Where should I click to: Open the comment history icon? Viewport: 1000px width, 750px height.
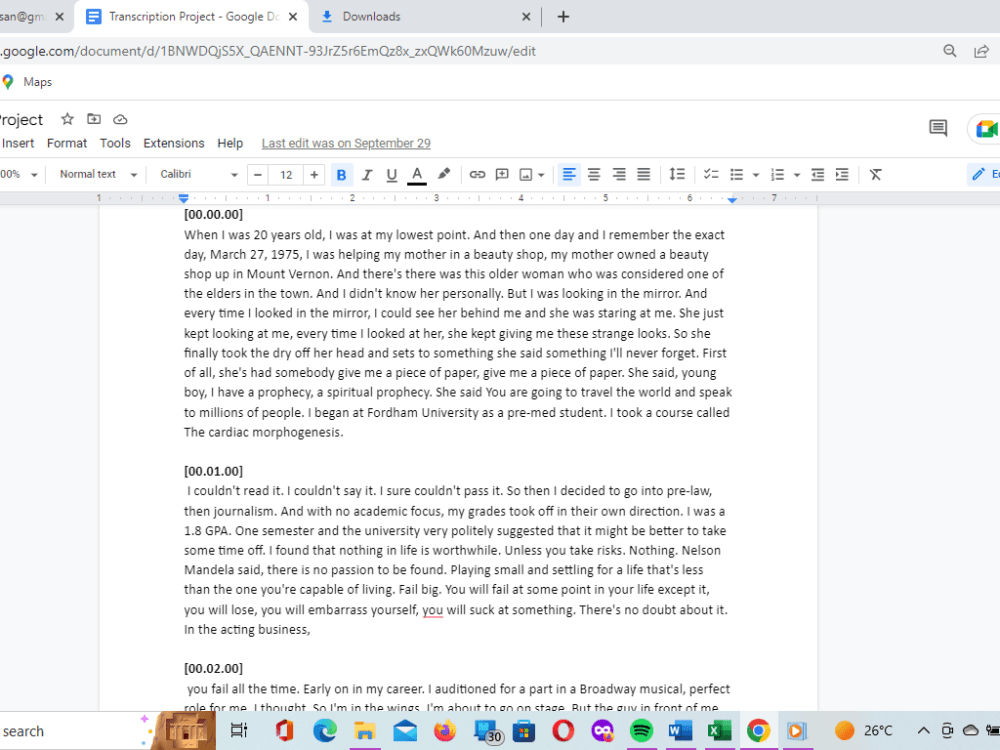click(x=938, y=128)
